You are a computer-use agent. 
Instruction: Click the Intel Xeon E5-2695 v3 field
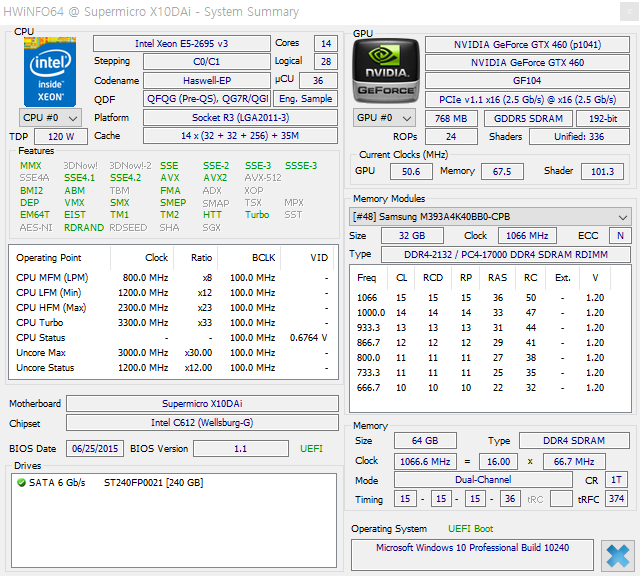click(182, 44)
